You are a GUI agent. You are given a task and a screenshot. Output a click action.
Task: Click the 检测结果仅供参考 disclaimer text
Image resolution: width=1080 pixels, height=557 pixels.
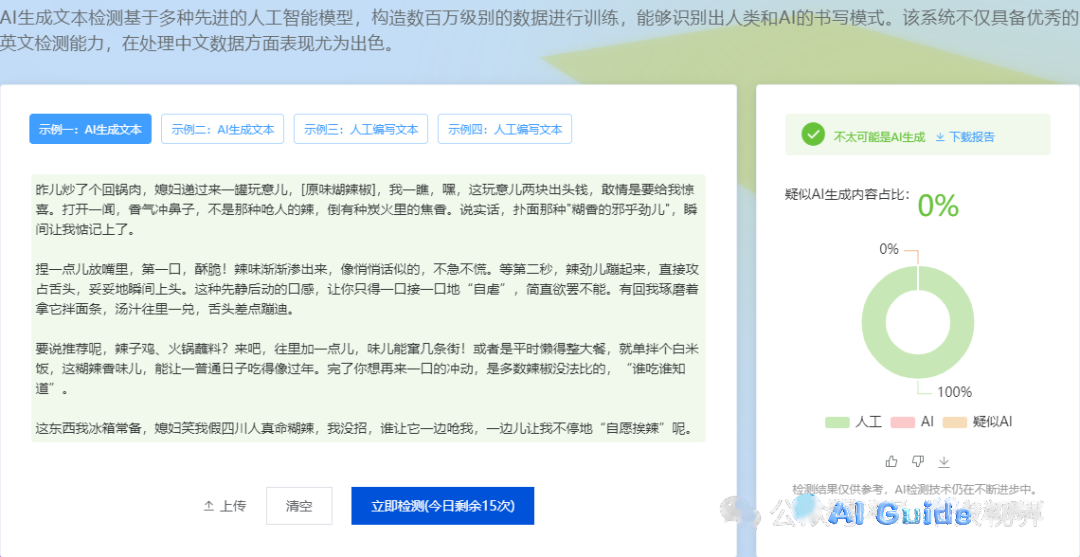coord(915,490)
